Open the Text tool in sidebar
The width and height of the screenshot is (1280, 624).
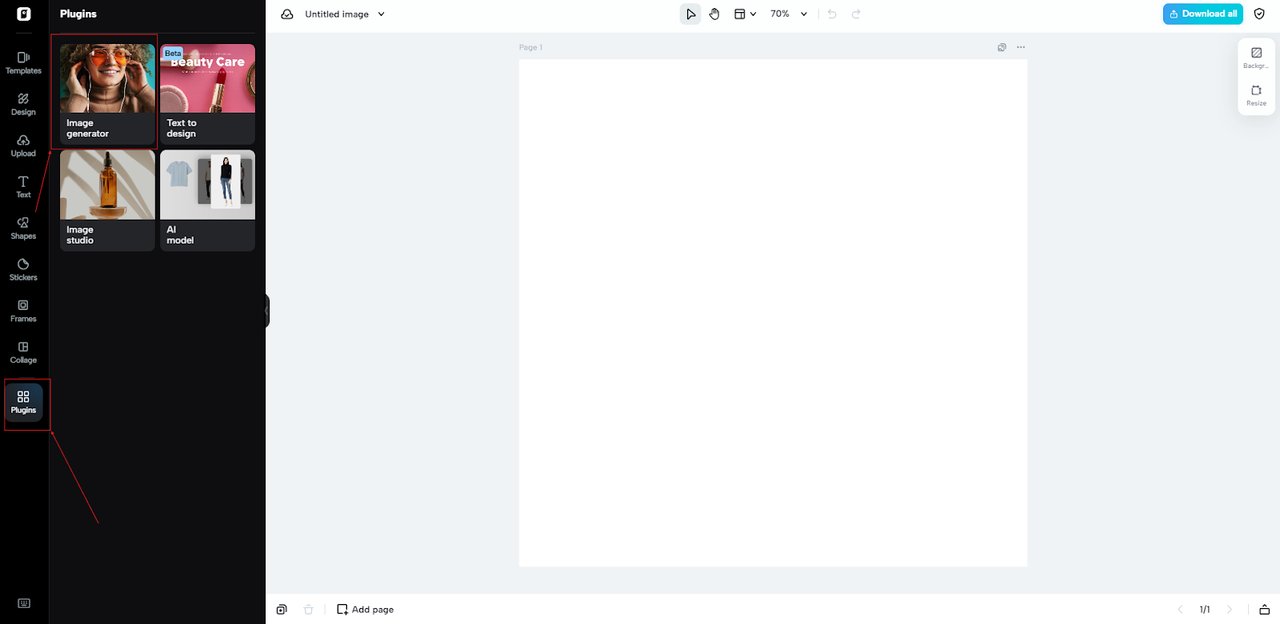tap(22, 186)
